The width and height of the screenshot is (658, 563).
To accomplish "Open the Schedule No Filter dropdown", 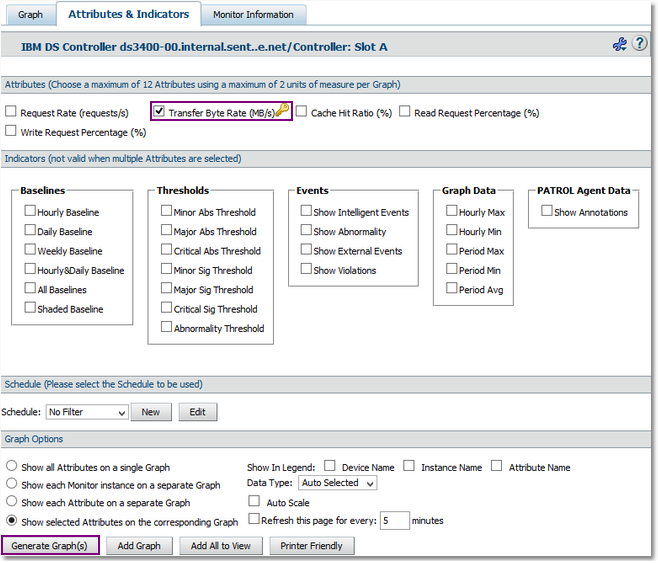I will click(x=87, y=412).
